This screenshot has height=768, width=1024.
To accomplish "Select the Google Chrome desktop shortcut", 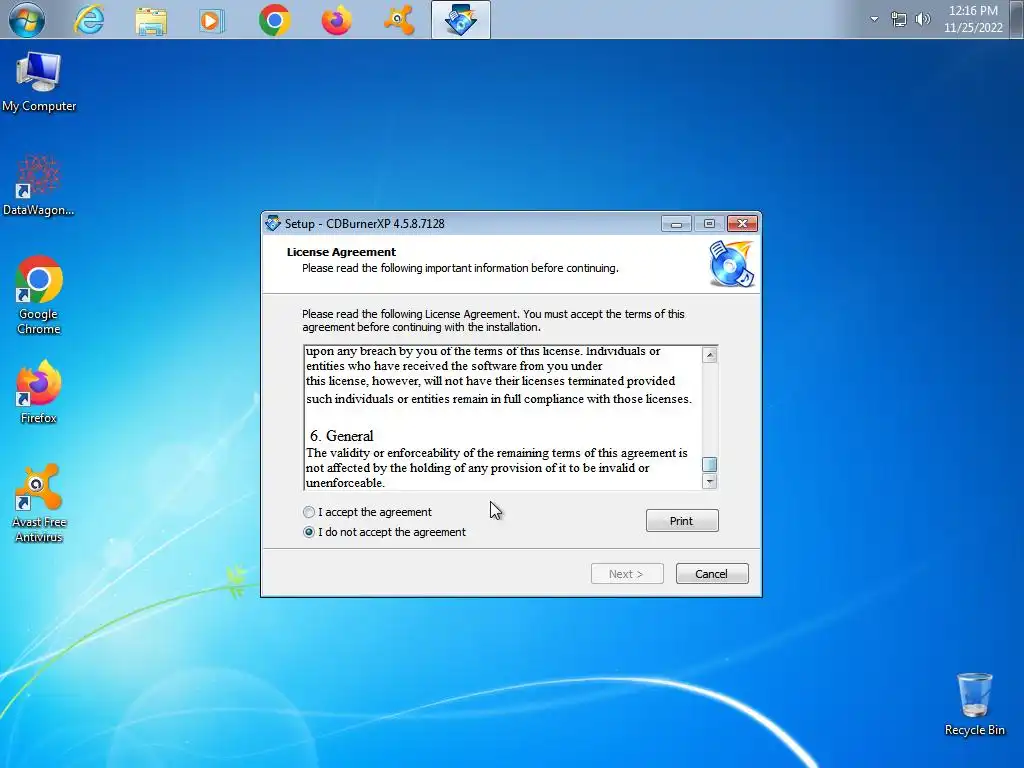I will (39, 295).
